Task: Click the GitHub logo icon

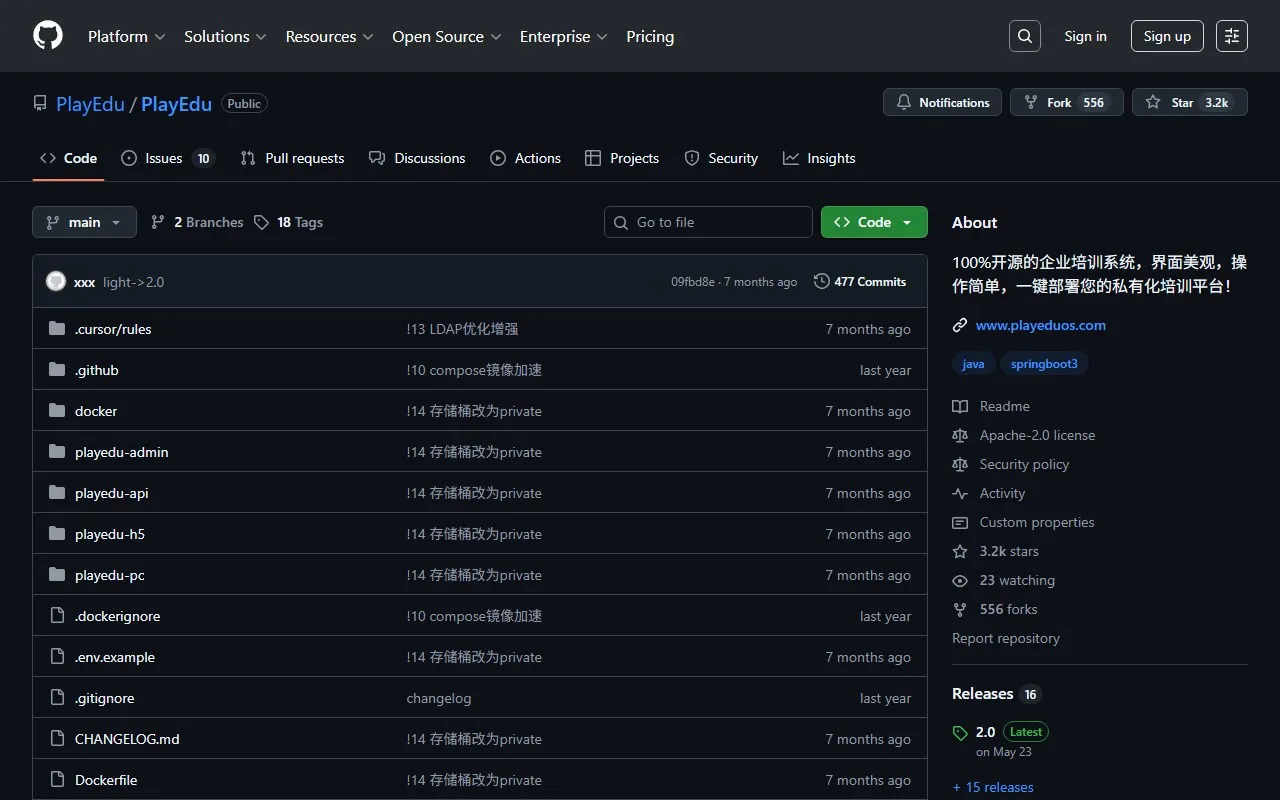Action: (48, 36)
